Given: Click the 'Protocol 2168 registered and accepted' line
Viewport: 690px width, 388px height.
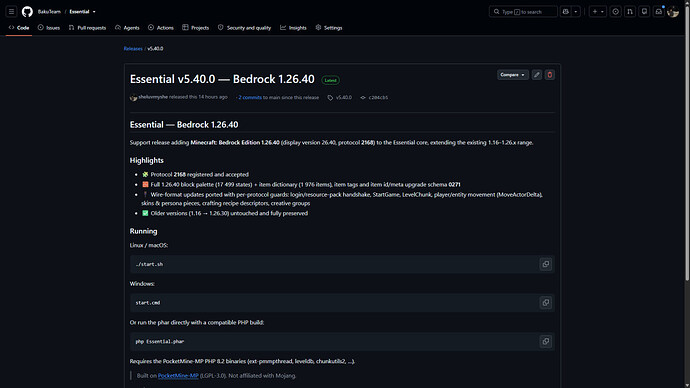Looking at the screenshot, I should click(x=195, y=175).
